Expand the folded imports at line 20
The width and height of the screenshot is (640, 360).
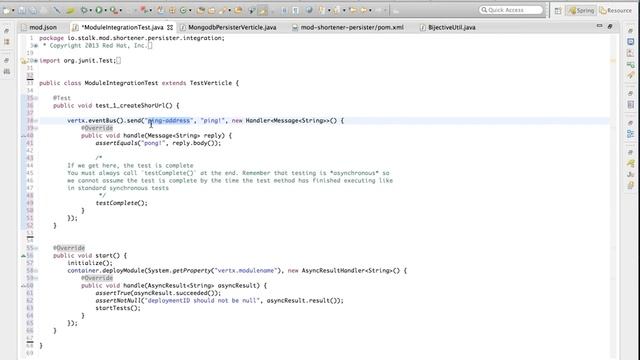point(36,61)
